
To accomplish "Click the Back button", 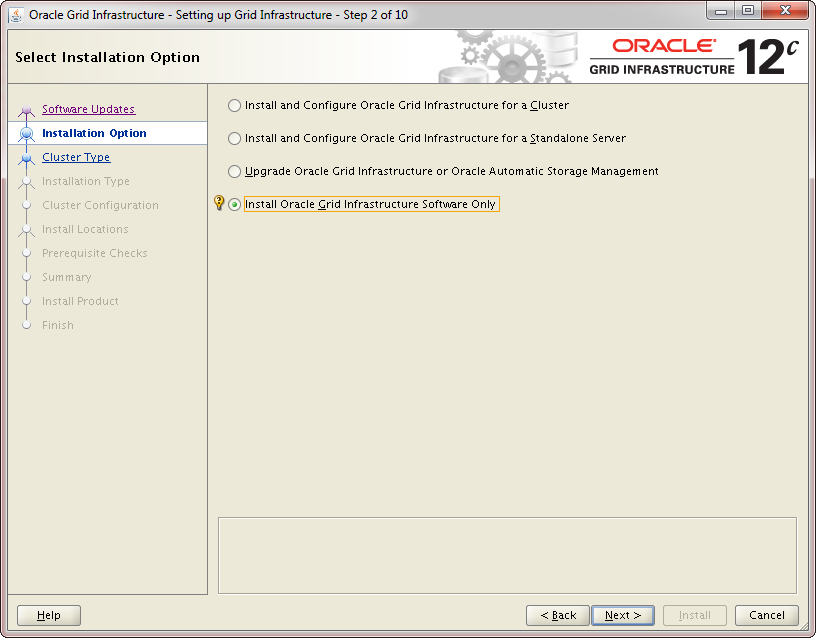I will pos(557,615).
